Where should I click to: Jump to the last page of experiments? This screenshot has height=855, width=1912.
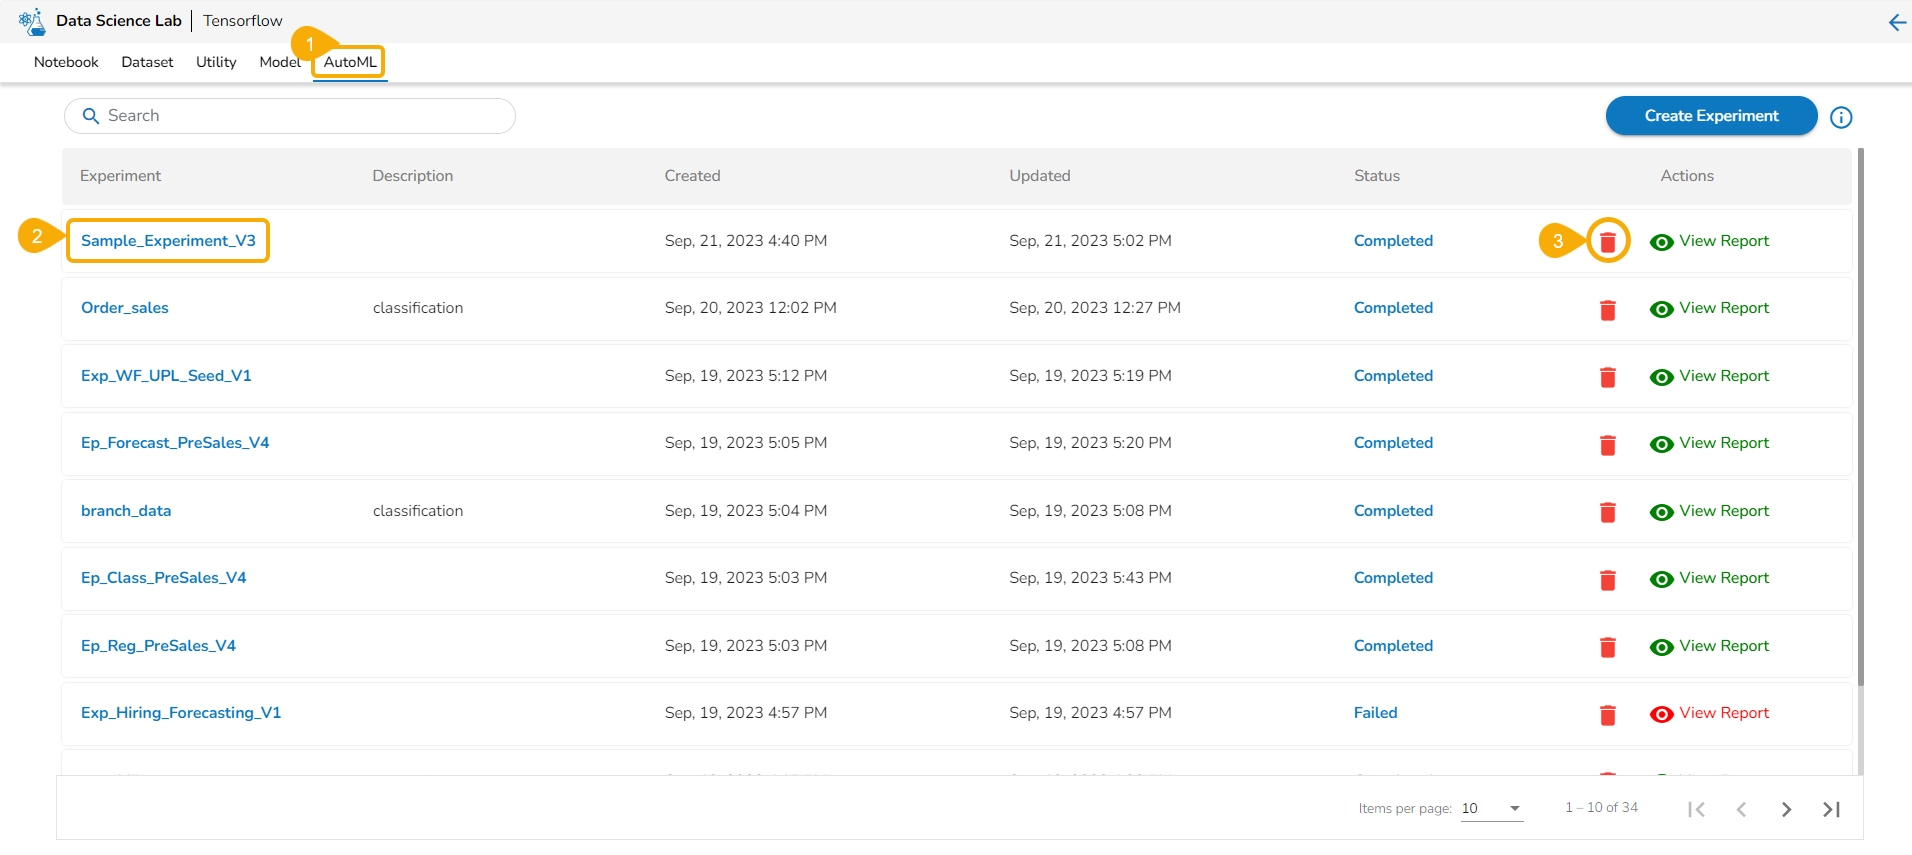click(x=1831, y=809)
